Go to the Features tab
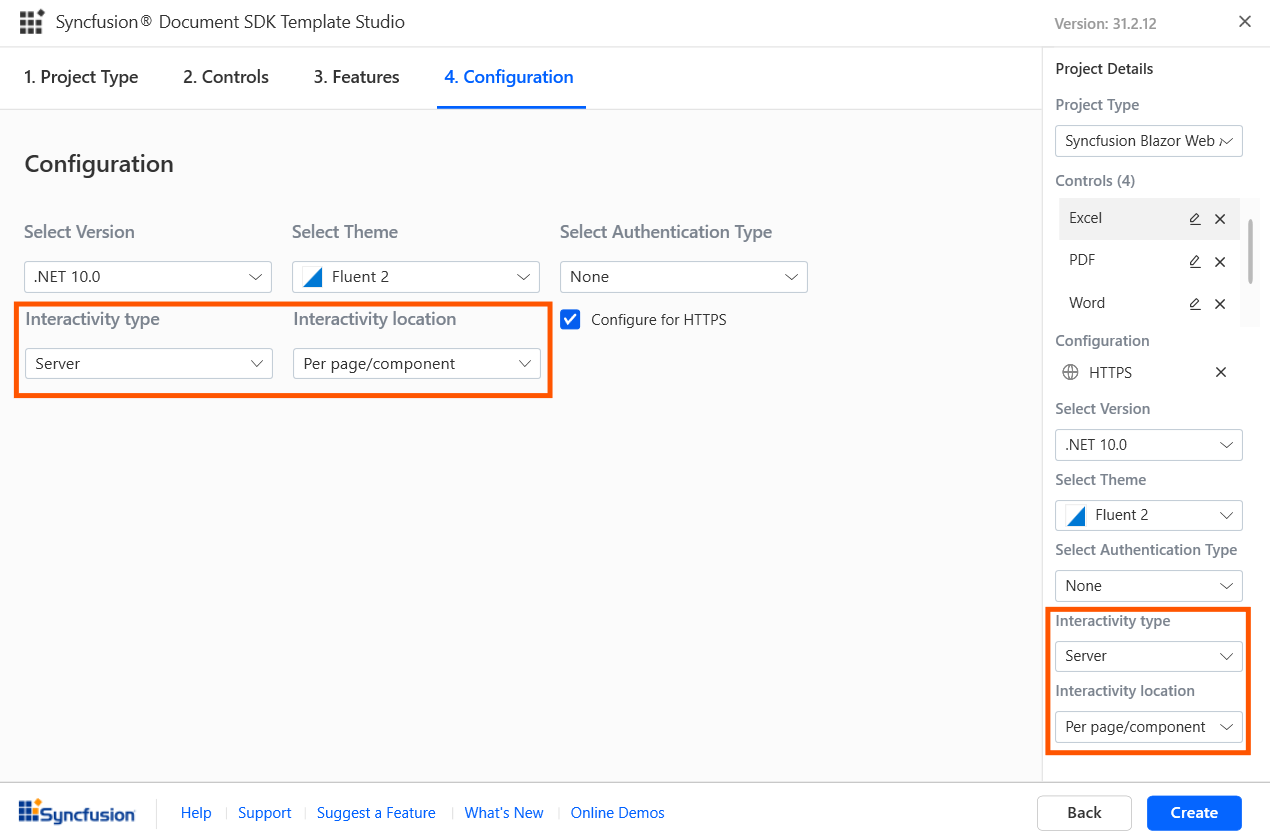 (355, 77)
